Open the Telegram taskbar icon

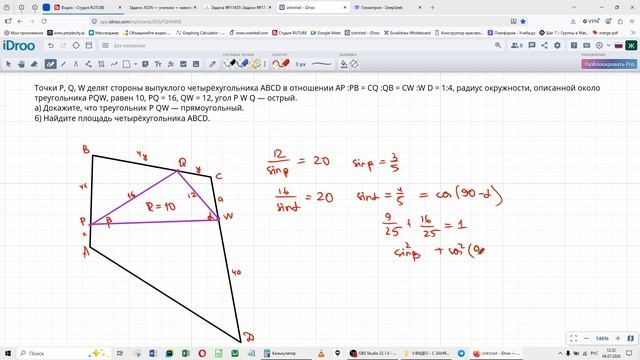click(x=461, y=353)
